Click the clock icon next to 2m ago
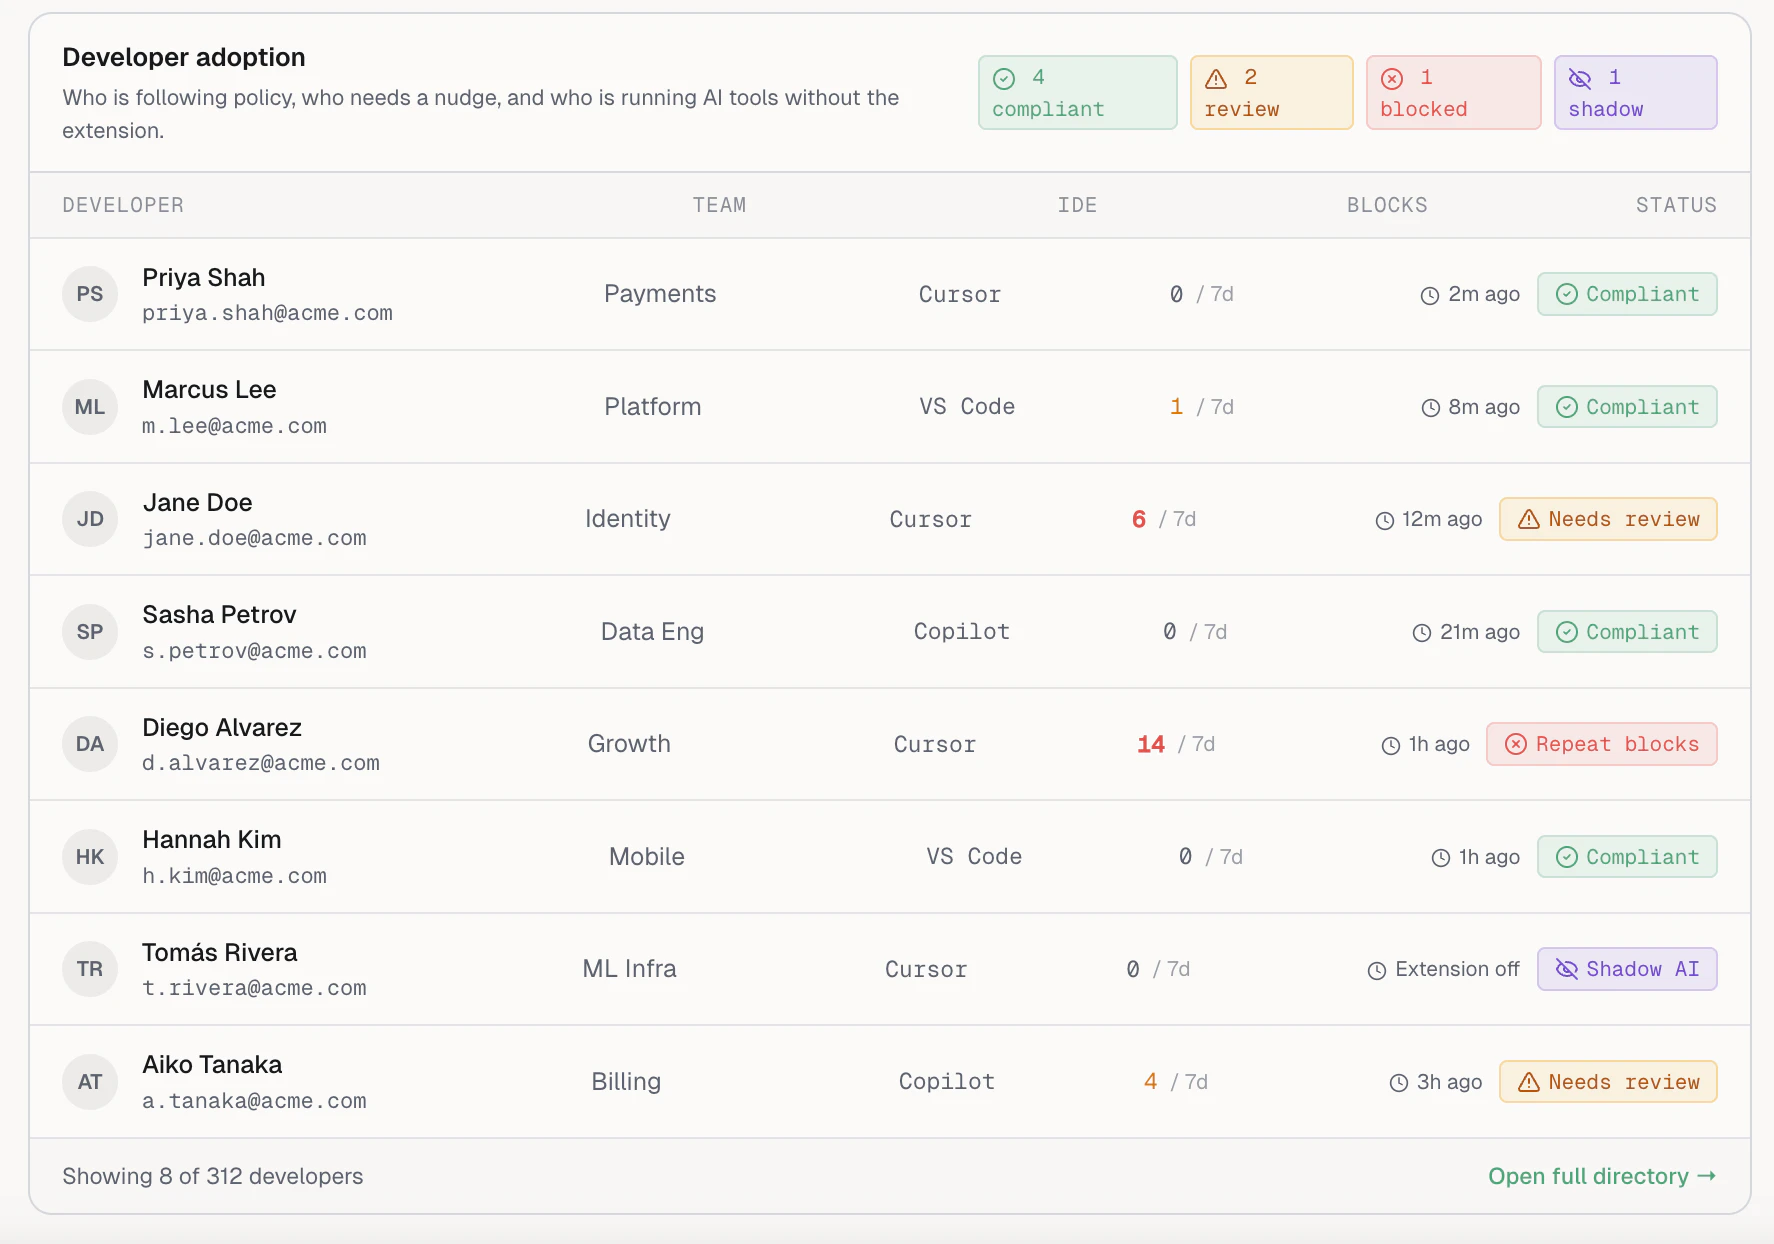The width and height of the screenshot is (1774, 1244). point(1429,294)
